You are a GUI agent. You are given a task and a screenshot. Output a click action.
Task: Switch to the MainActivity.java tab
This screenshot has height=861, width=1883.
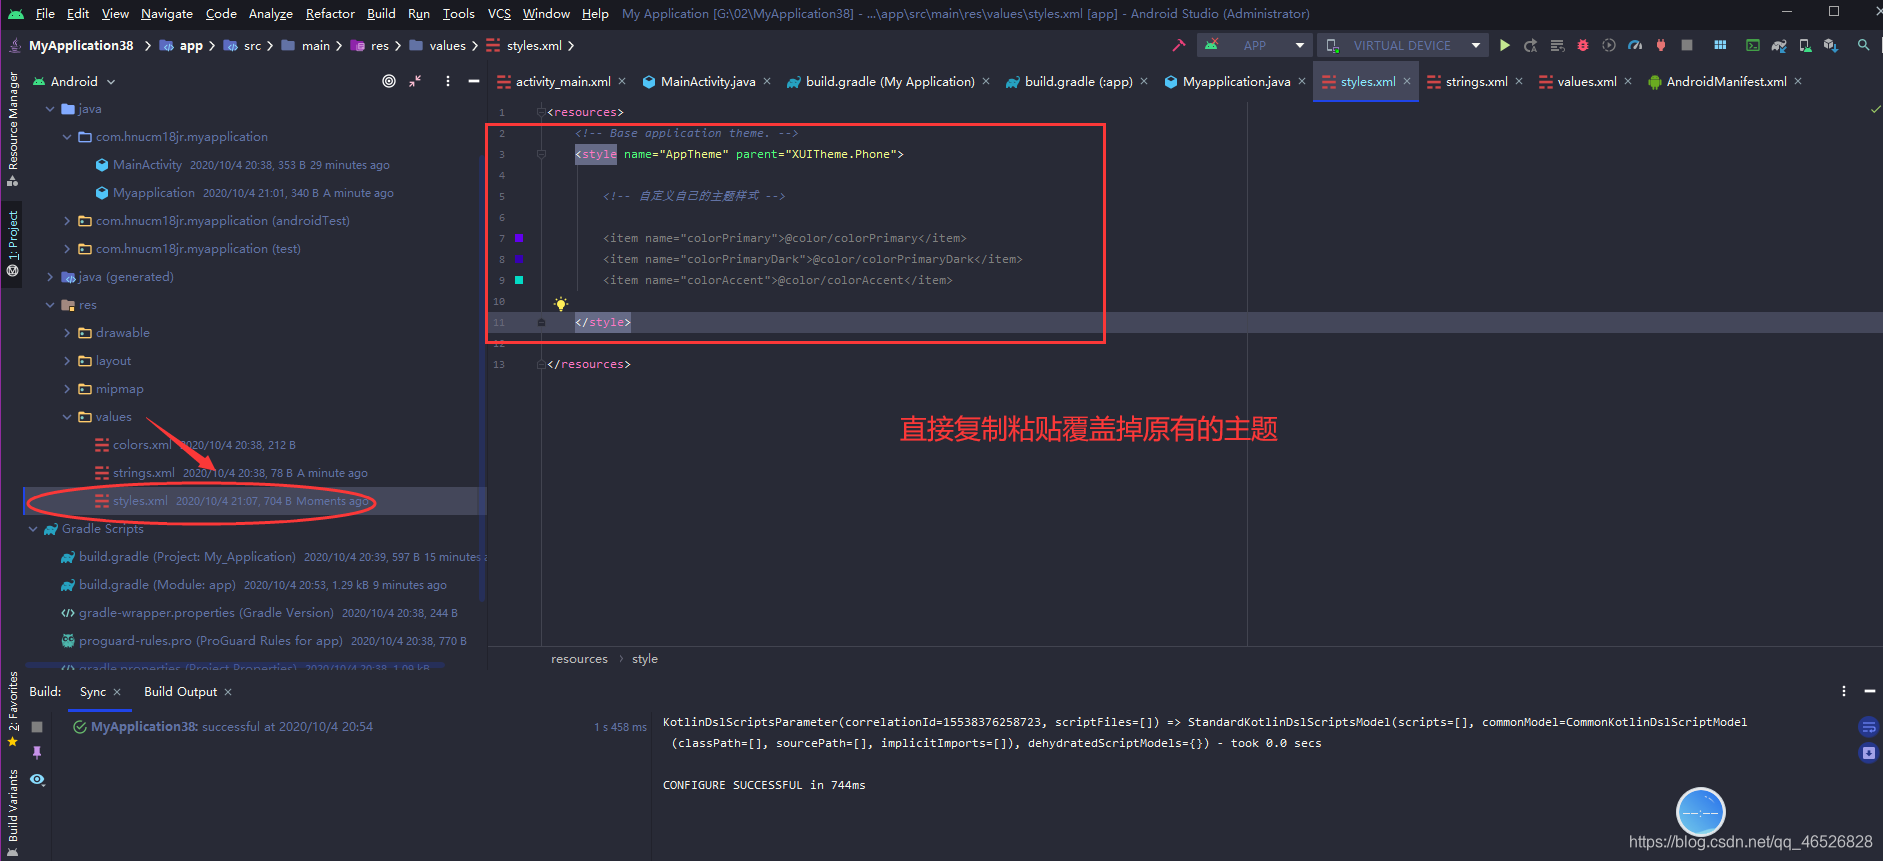[x=708, y=81]
